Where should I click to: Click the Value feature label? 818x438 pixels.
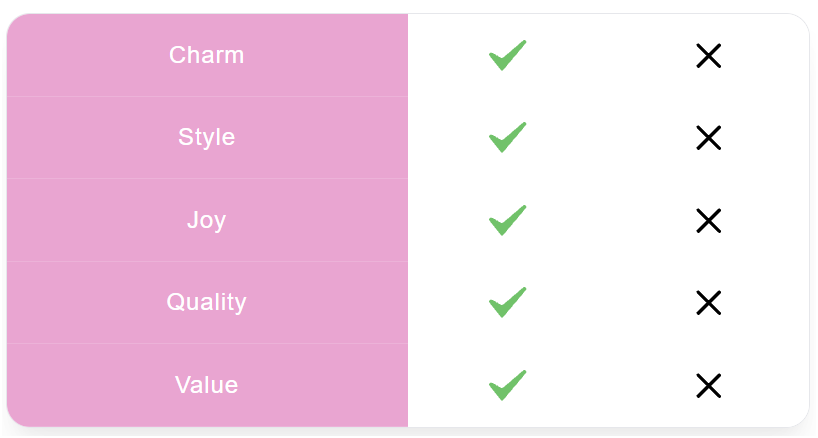pos(206,384)
